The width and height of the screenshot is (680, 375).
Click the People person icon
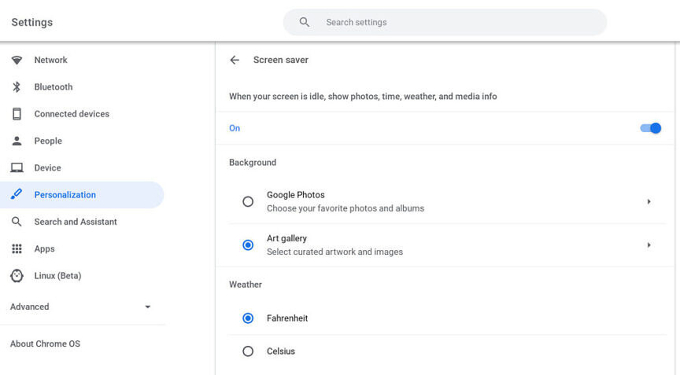(16, 141)
